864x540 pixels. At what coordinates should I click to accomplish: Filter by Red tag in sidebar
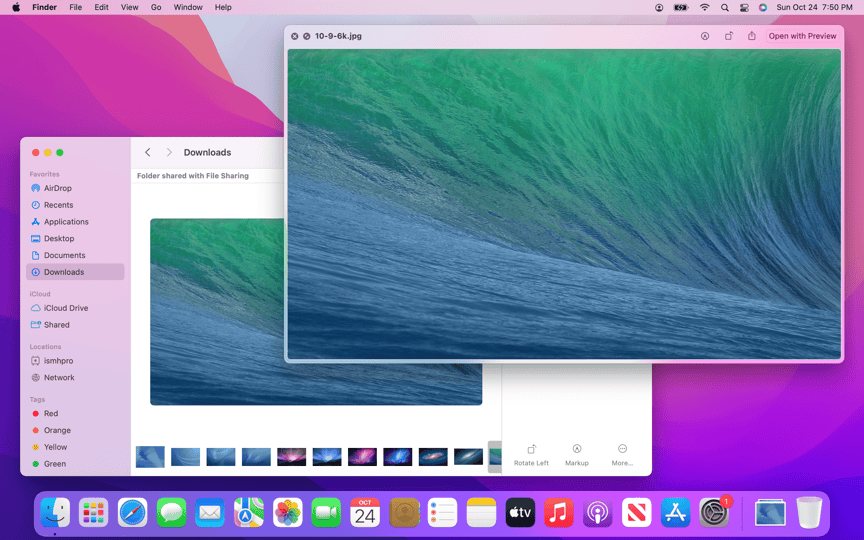[x=75, y=414]
